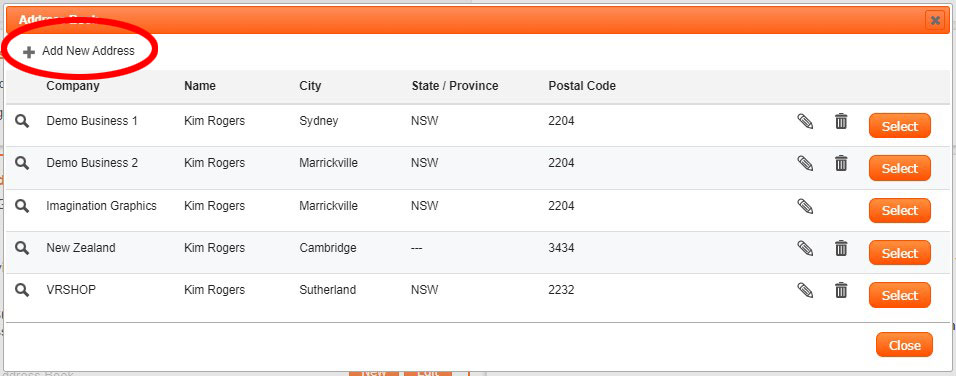Close the Address Book dialog button
Screen dimensions: 956x376
point(904,345)
